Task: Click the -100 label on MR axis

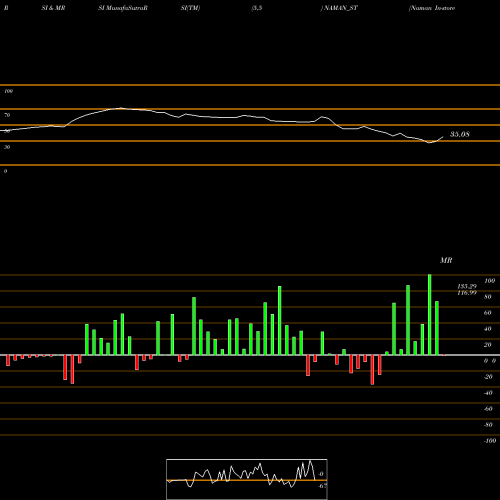Action: (490, 441)
